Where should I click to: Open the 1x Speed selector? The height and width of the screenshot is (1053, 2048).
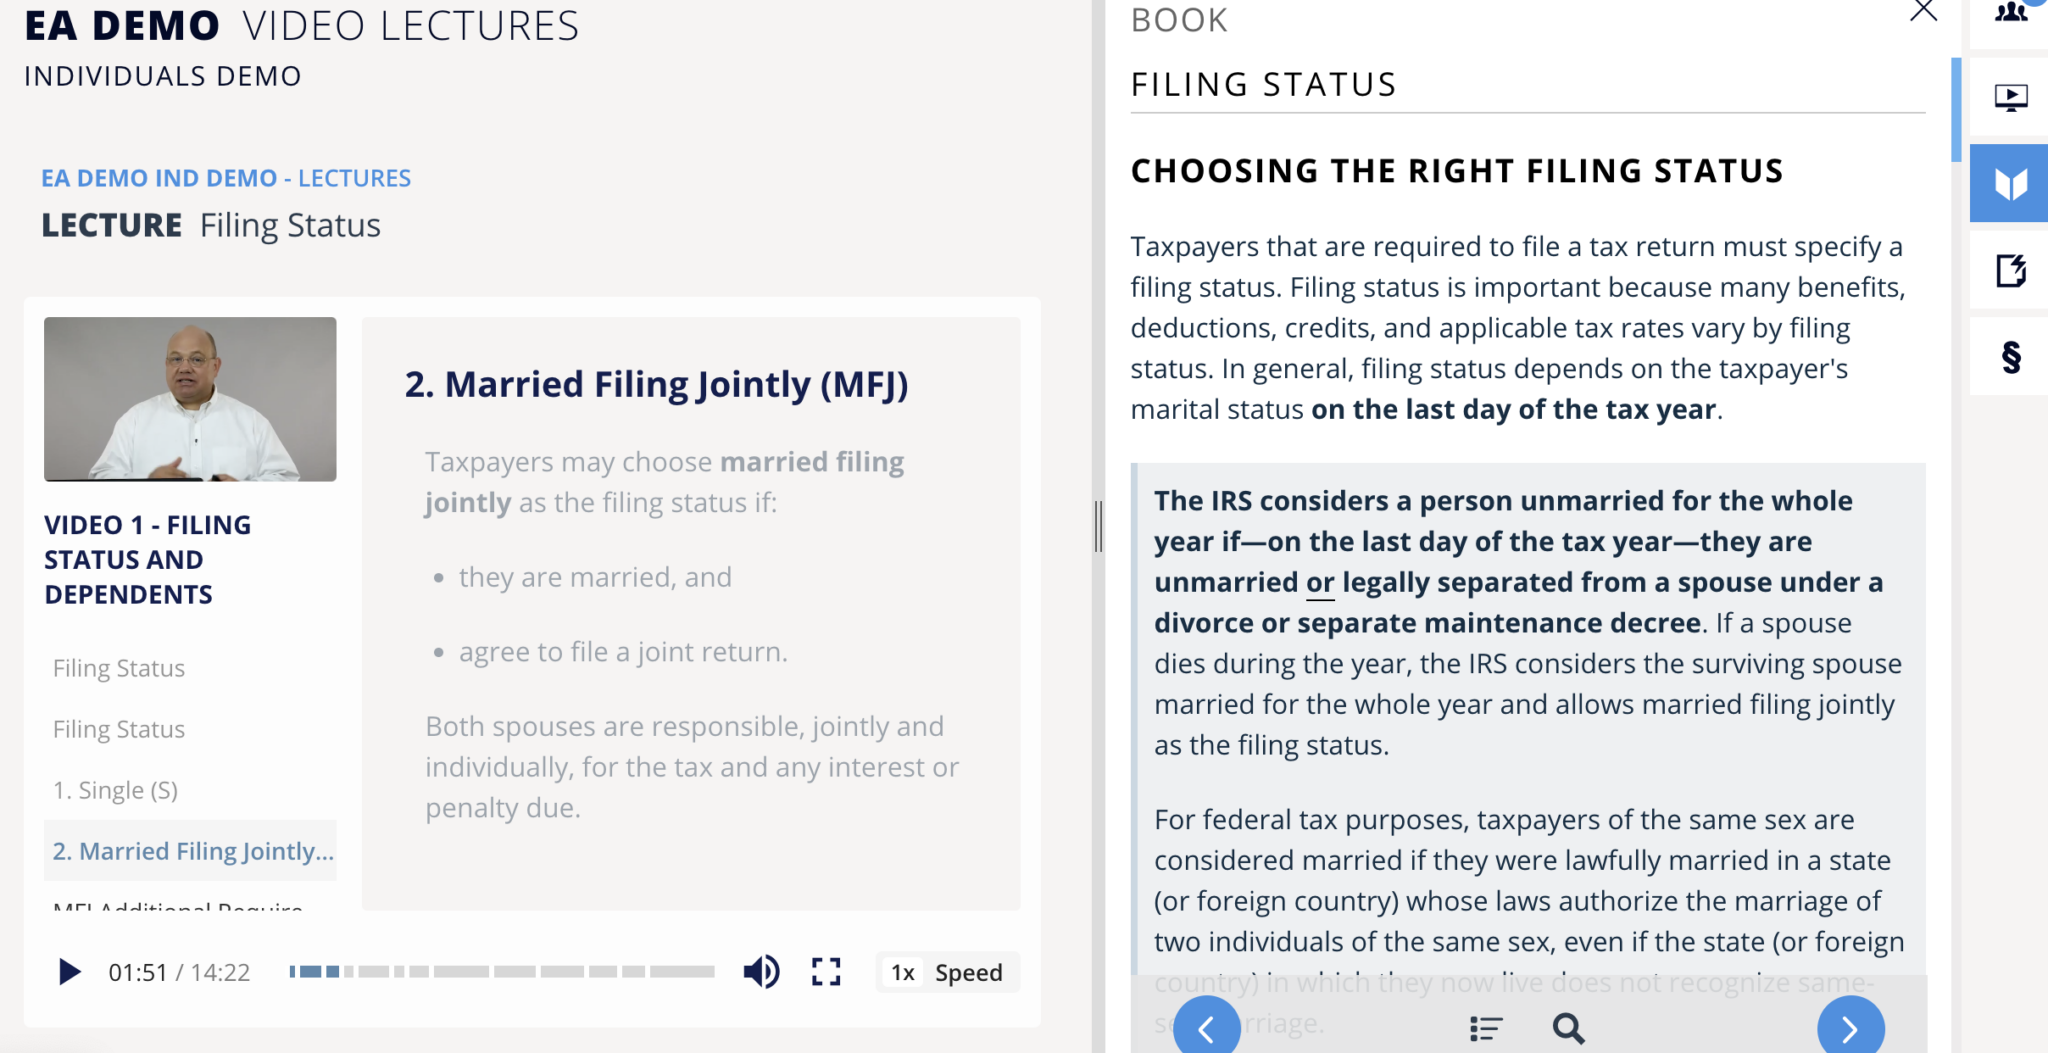(x=947, y=972)
